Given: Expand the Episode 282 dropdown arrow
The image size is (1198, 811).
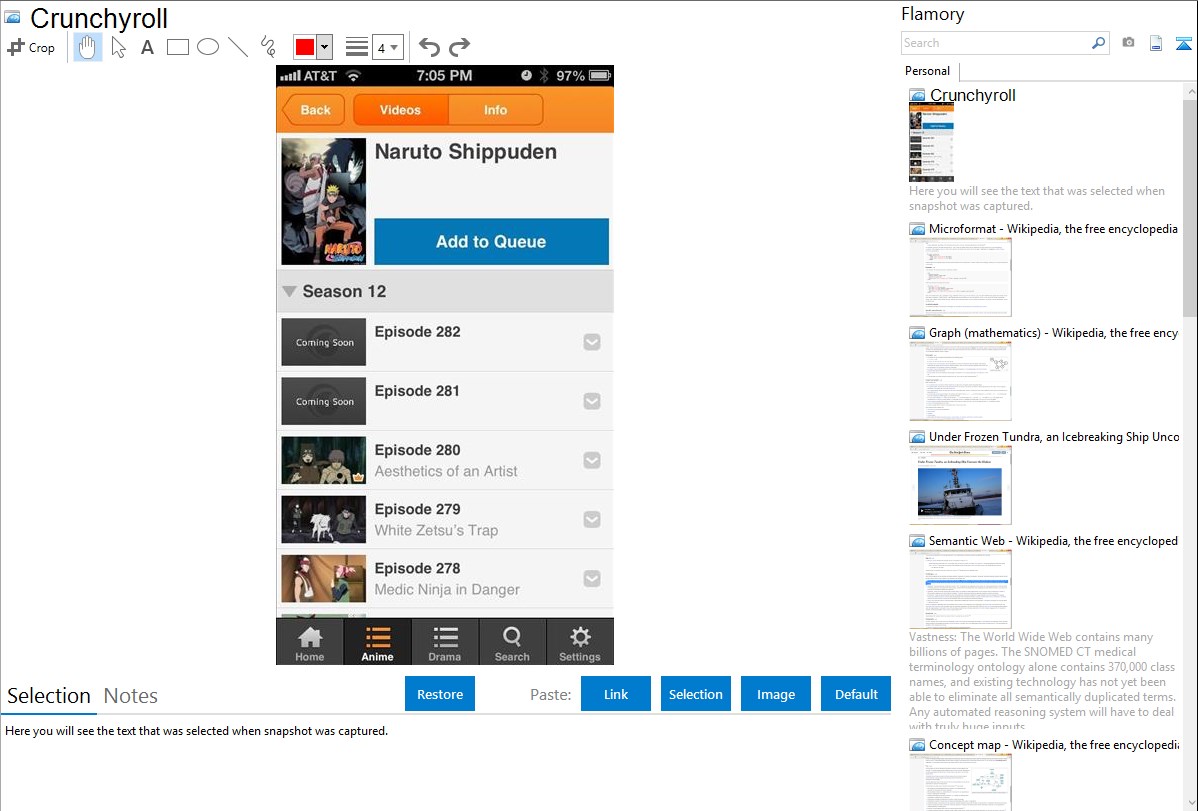Looking at the screenshot, I should coord(592,342).
